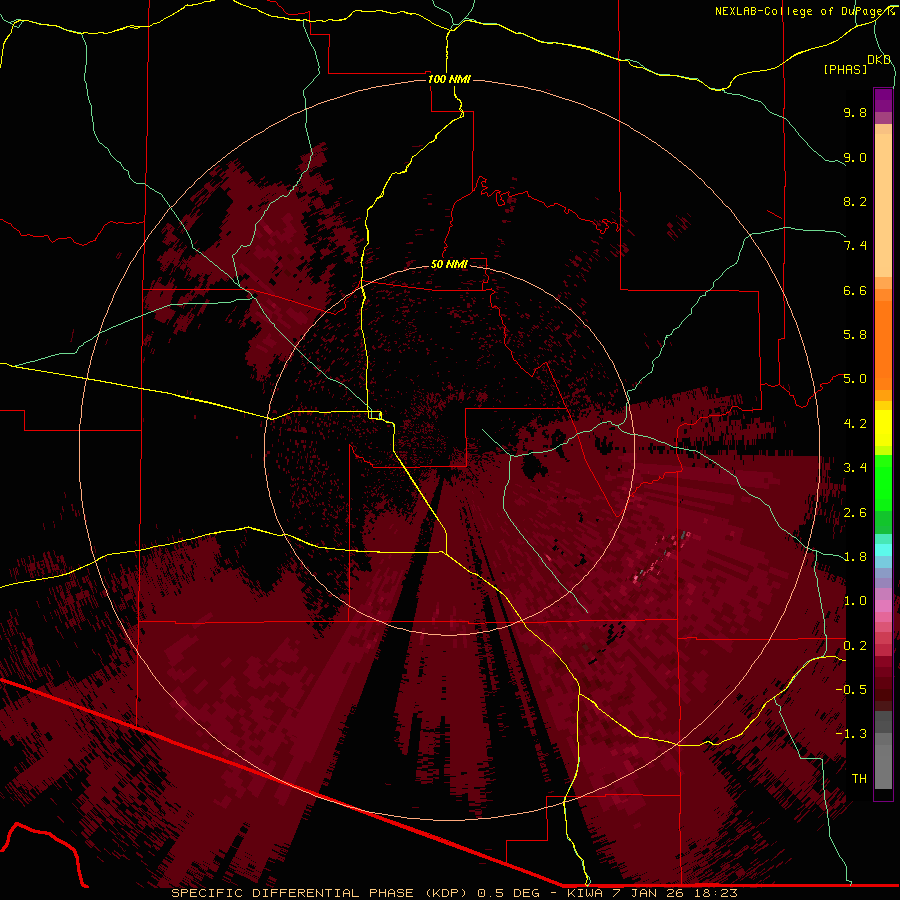Click the product title caption at bottom
Image resolution: width=900 pixels, height=900 pixels.
(454, 893)
